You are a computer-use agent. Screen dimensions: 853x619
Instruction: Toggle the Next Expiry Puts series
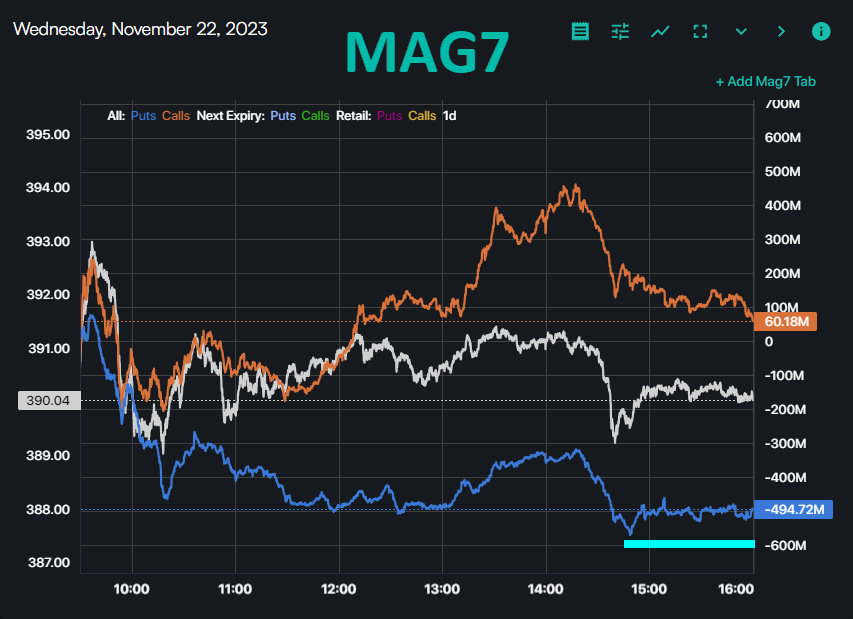pyautogui.click(x=283, y=116)
